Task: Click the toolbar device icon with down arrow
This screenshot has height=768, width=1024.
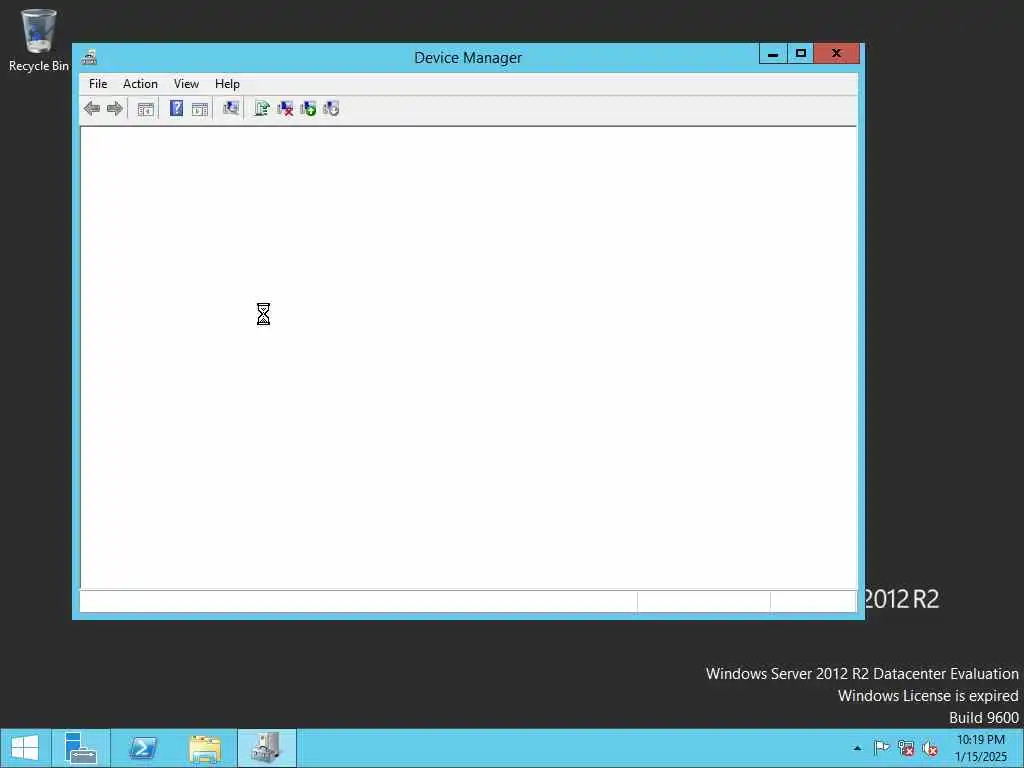Action: (331, 108)
